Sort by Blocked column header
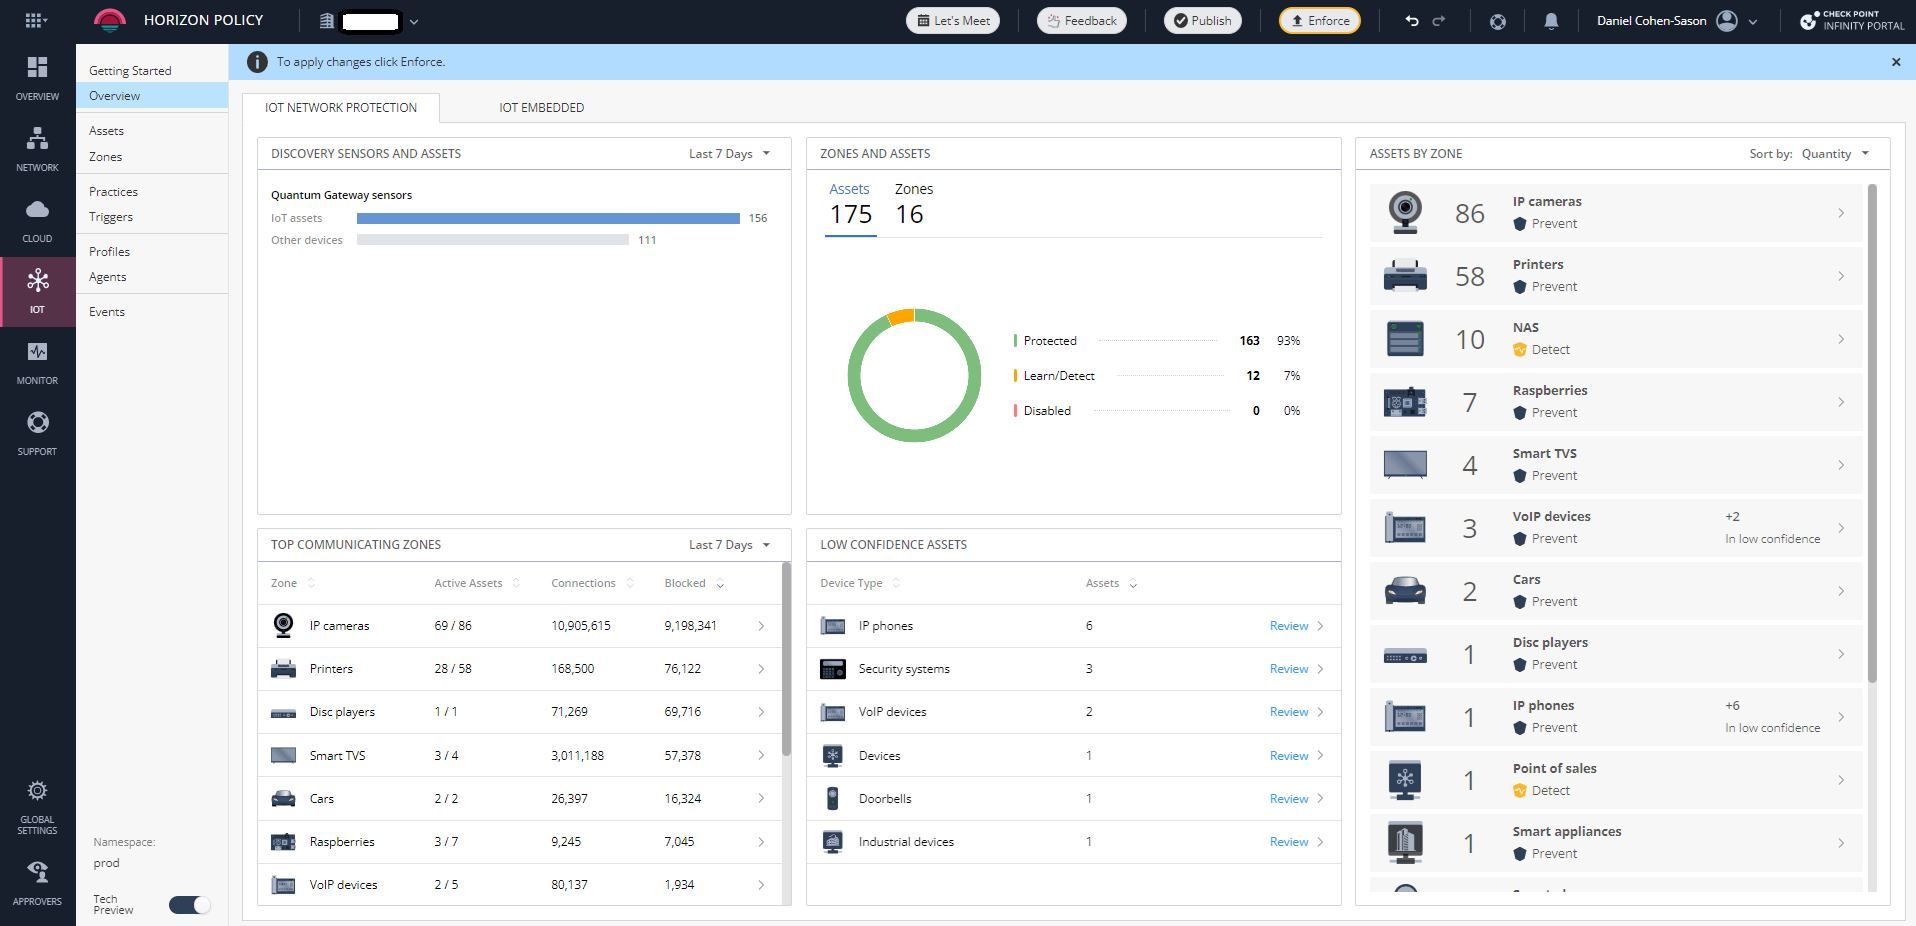Viewport: 1916px width, 926px height. tap(694, 583)
